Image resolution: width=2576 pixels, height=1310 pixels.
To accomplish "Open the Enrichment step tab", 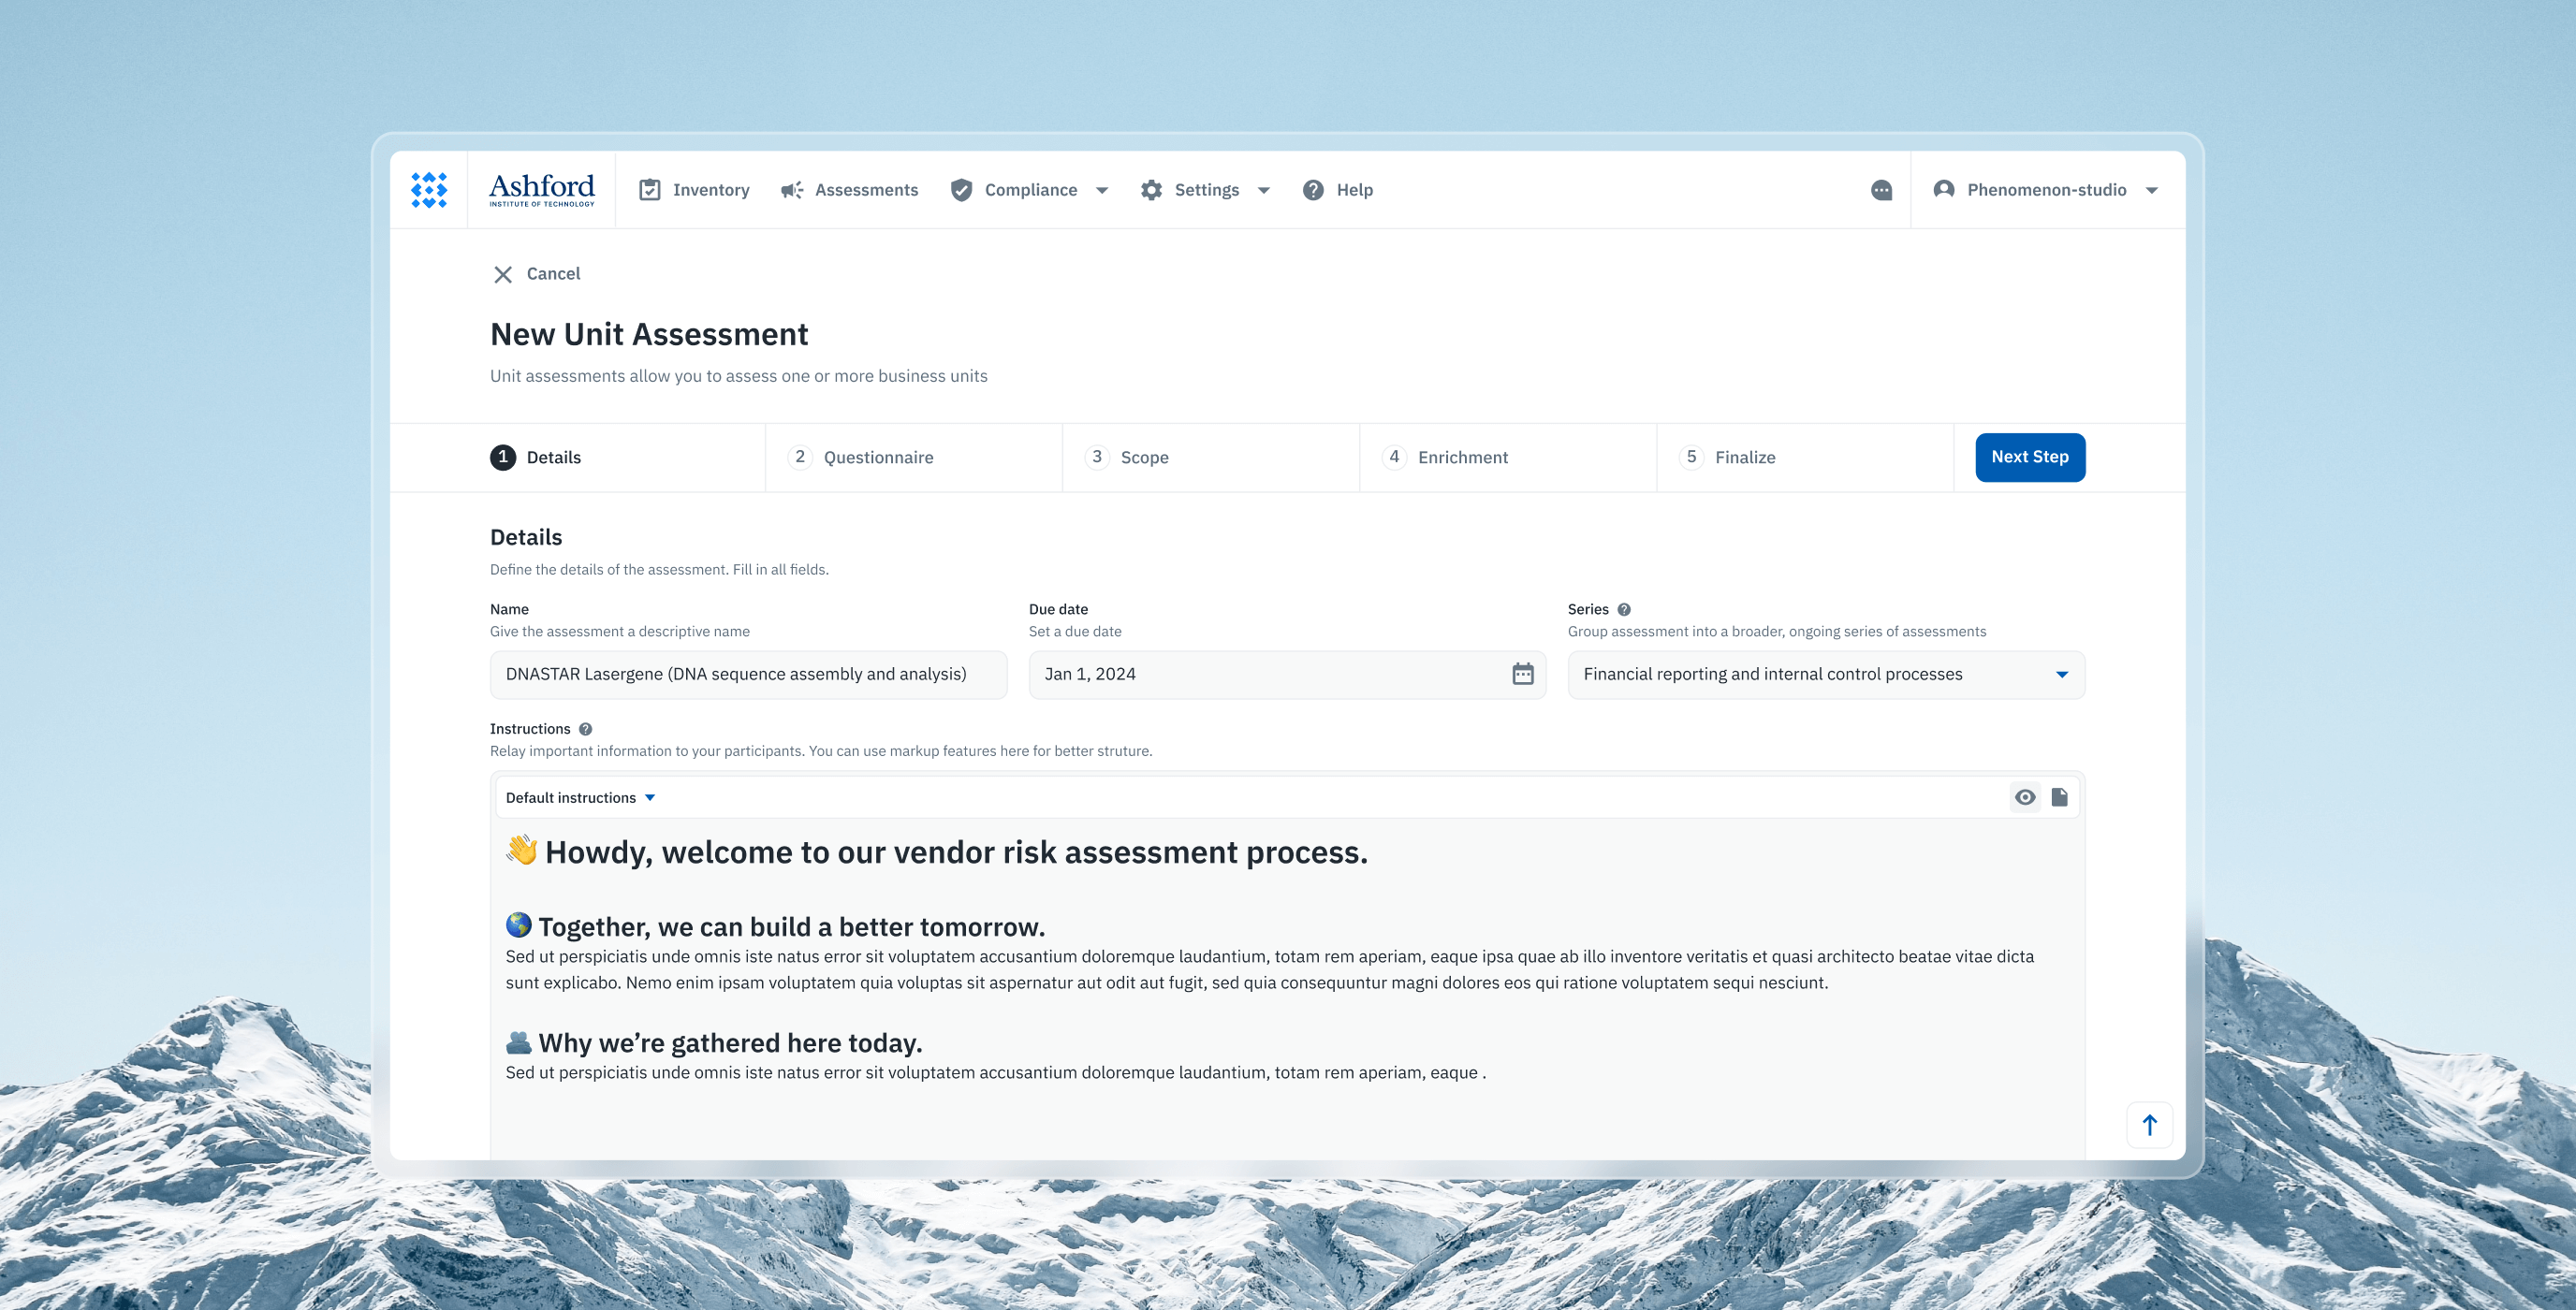I will (x=1463, y=457).
